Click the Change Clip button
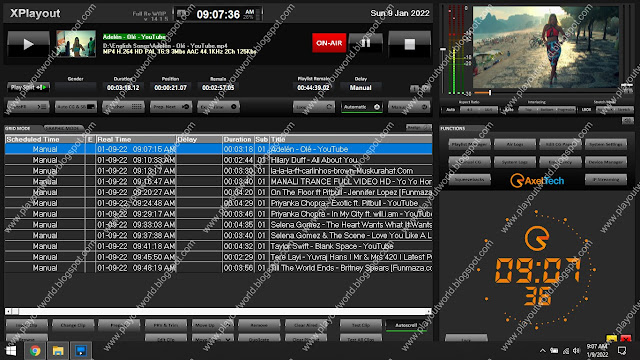Image resolution: width=640 pixels, height=360 pixels. coord(73,325)
